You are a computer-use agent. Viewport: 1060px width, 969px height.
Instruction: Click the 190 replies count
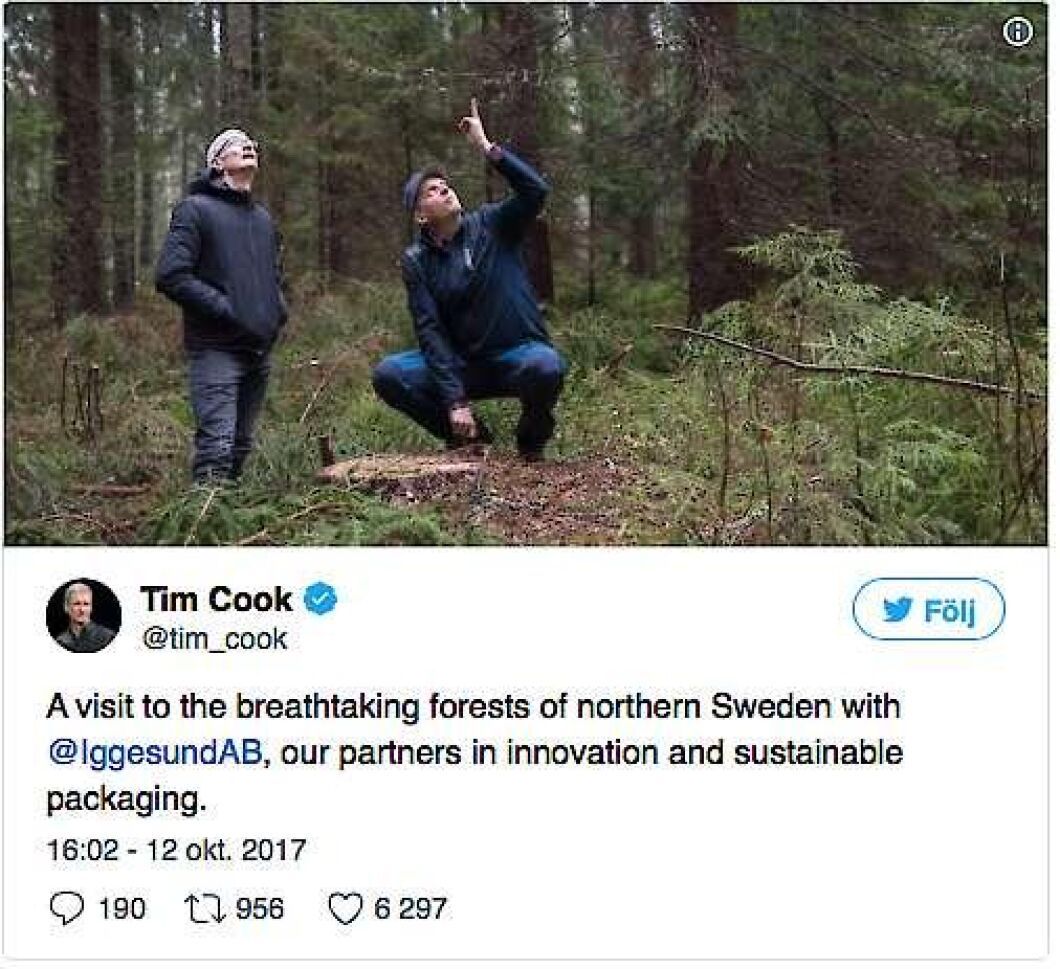click(x=121, y=908)
